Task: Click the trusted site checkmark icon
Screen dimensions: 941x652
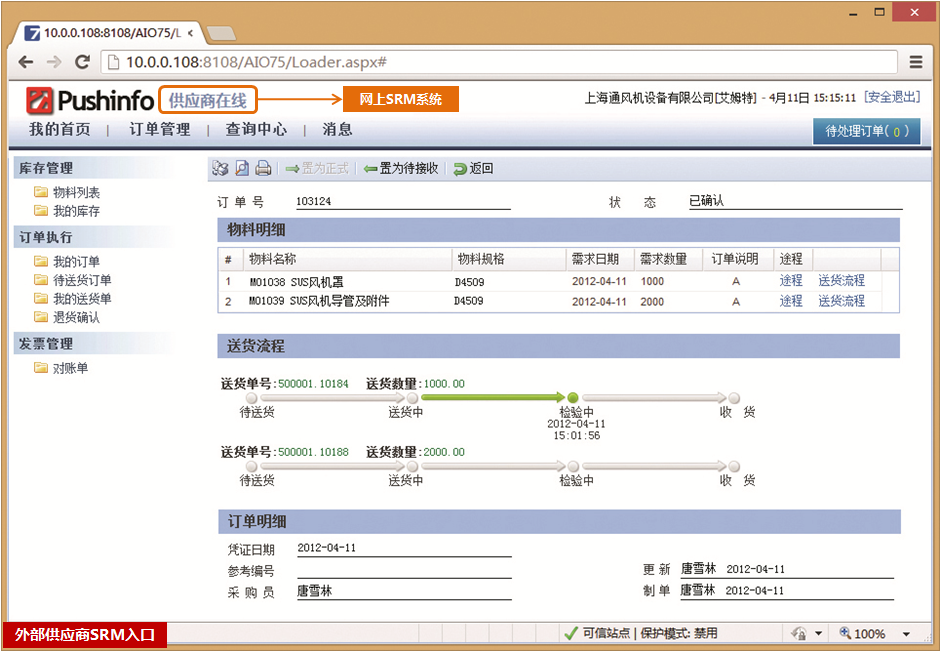Action: pyautogui.click(x=571, y=633)
